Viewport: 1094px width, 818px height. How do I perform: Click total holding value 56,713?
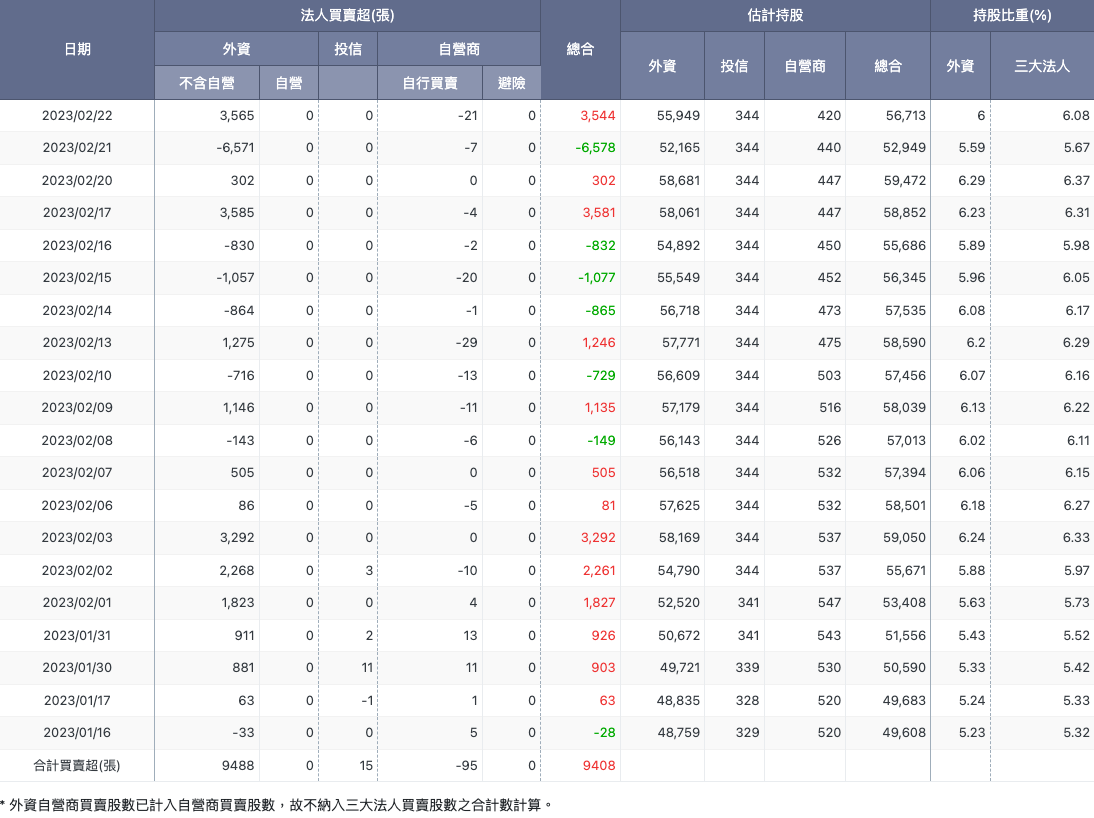(x=906, y=116)
